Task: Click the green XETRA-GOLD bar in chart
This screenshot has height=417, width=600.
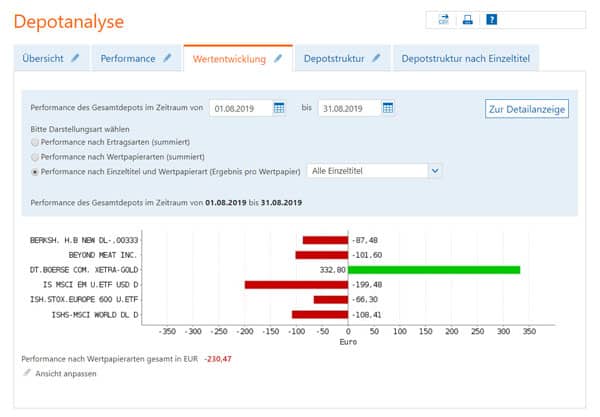Action: [434, 270]
